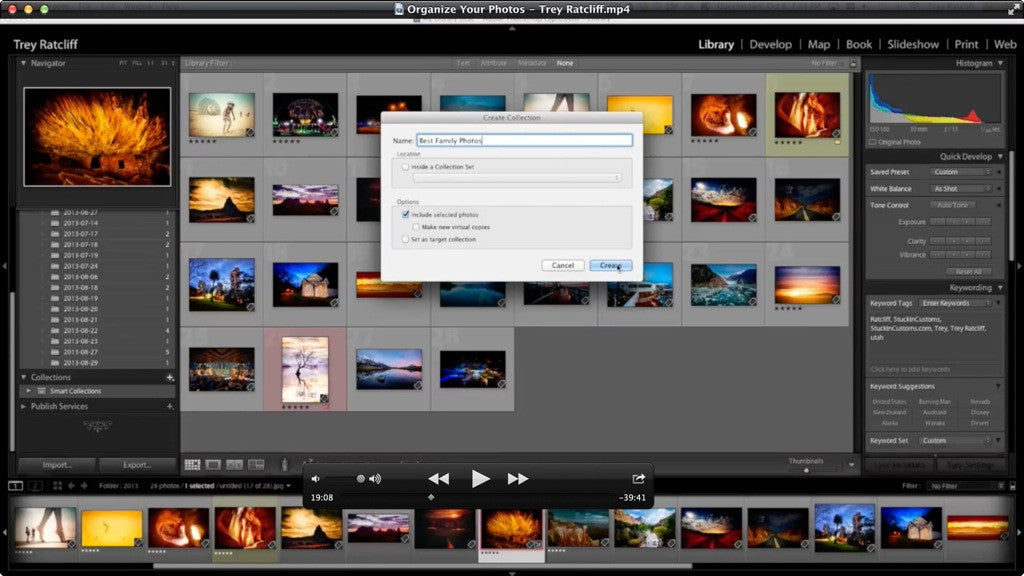1024x576 pixels.
Task: Switch to the Develop module
Action: tap(772, 44)
